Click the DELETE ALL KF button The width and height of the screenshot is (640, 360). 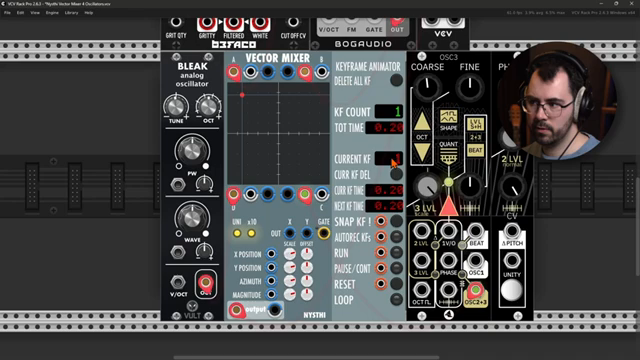coord(396,80)
